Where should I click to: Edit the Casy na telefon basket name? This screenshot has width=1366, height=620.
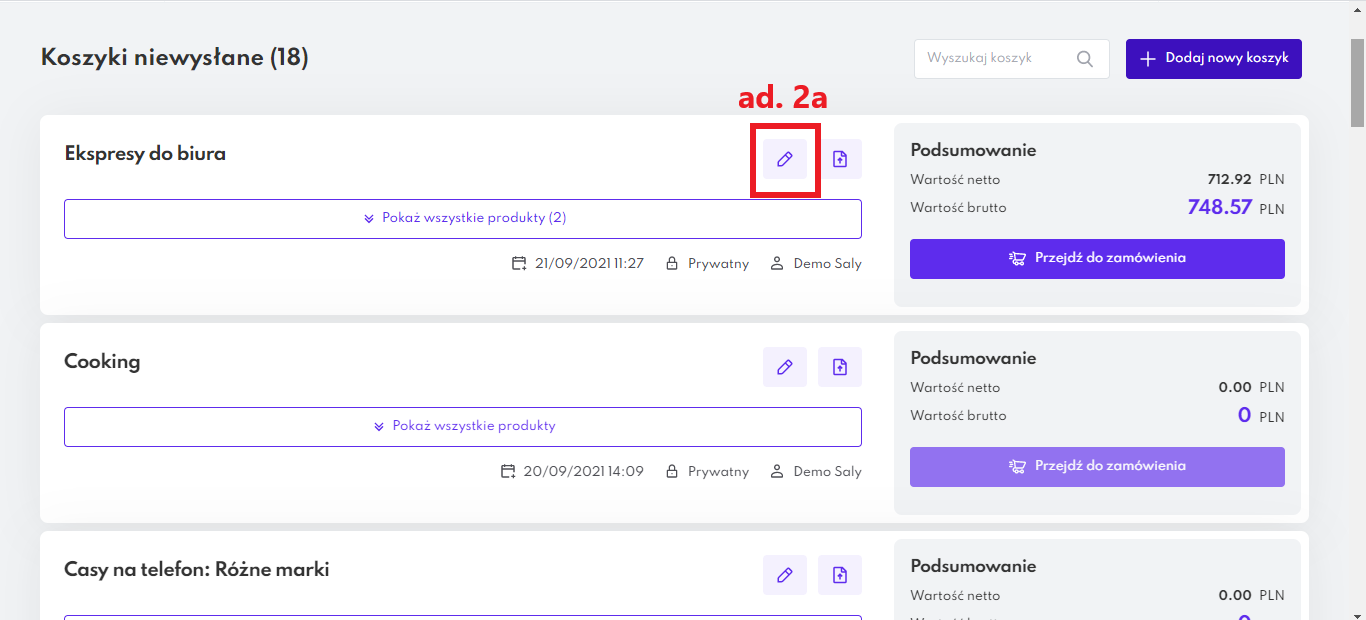(785, 575)
